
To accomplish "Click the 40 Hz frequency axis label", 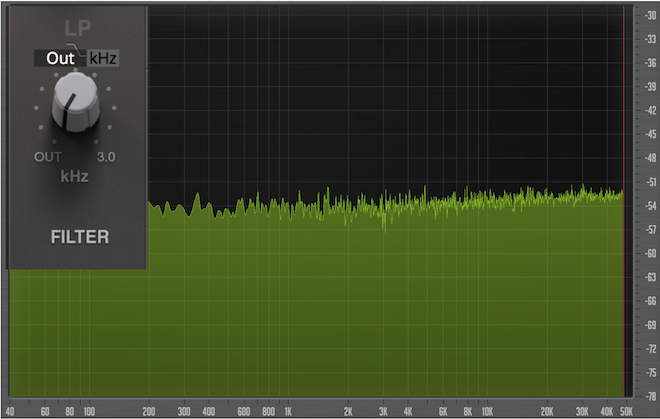I will pyautogui.click(x=10, y=411).
